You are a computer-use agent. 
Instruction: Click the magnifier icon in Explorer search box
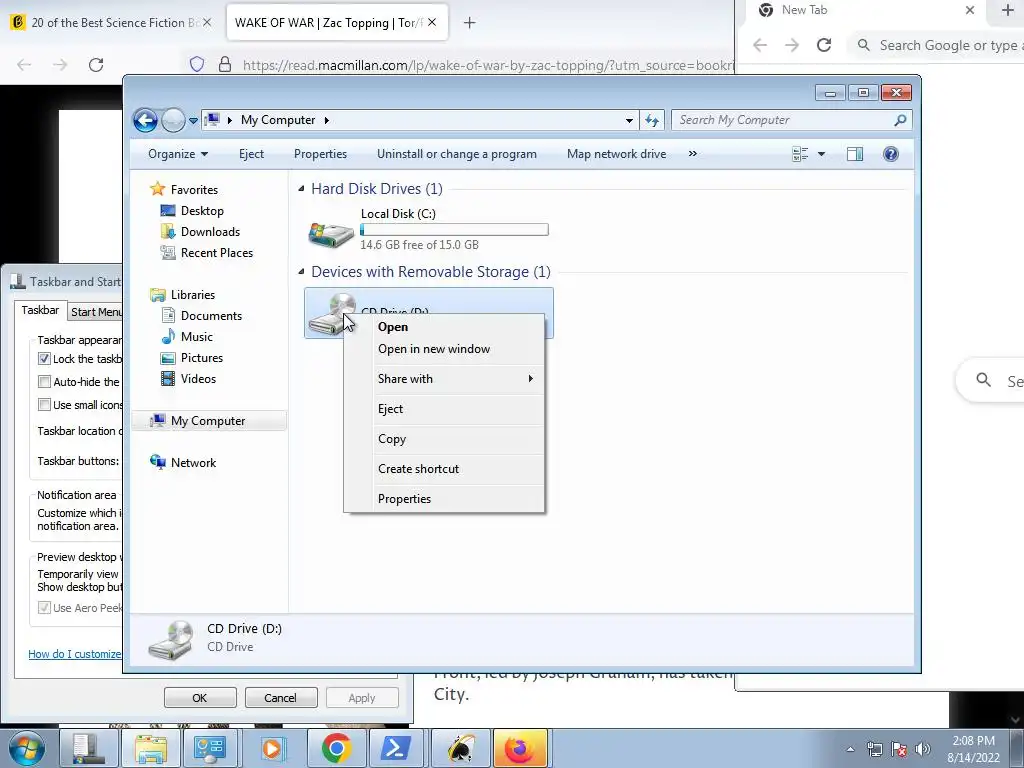pos(901,120)
